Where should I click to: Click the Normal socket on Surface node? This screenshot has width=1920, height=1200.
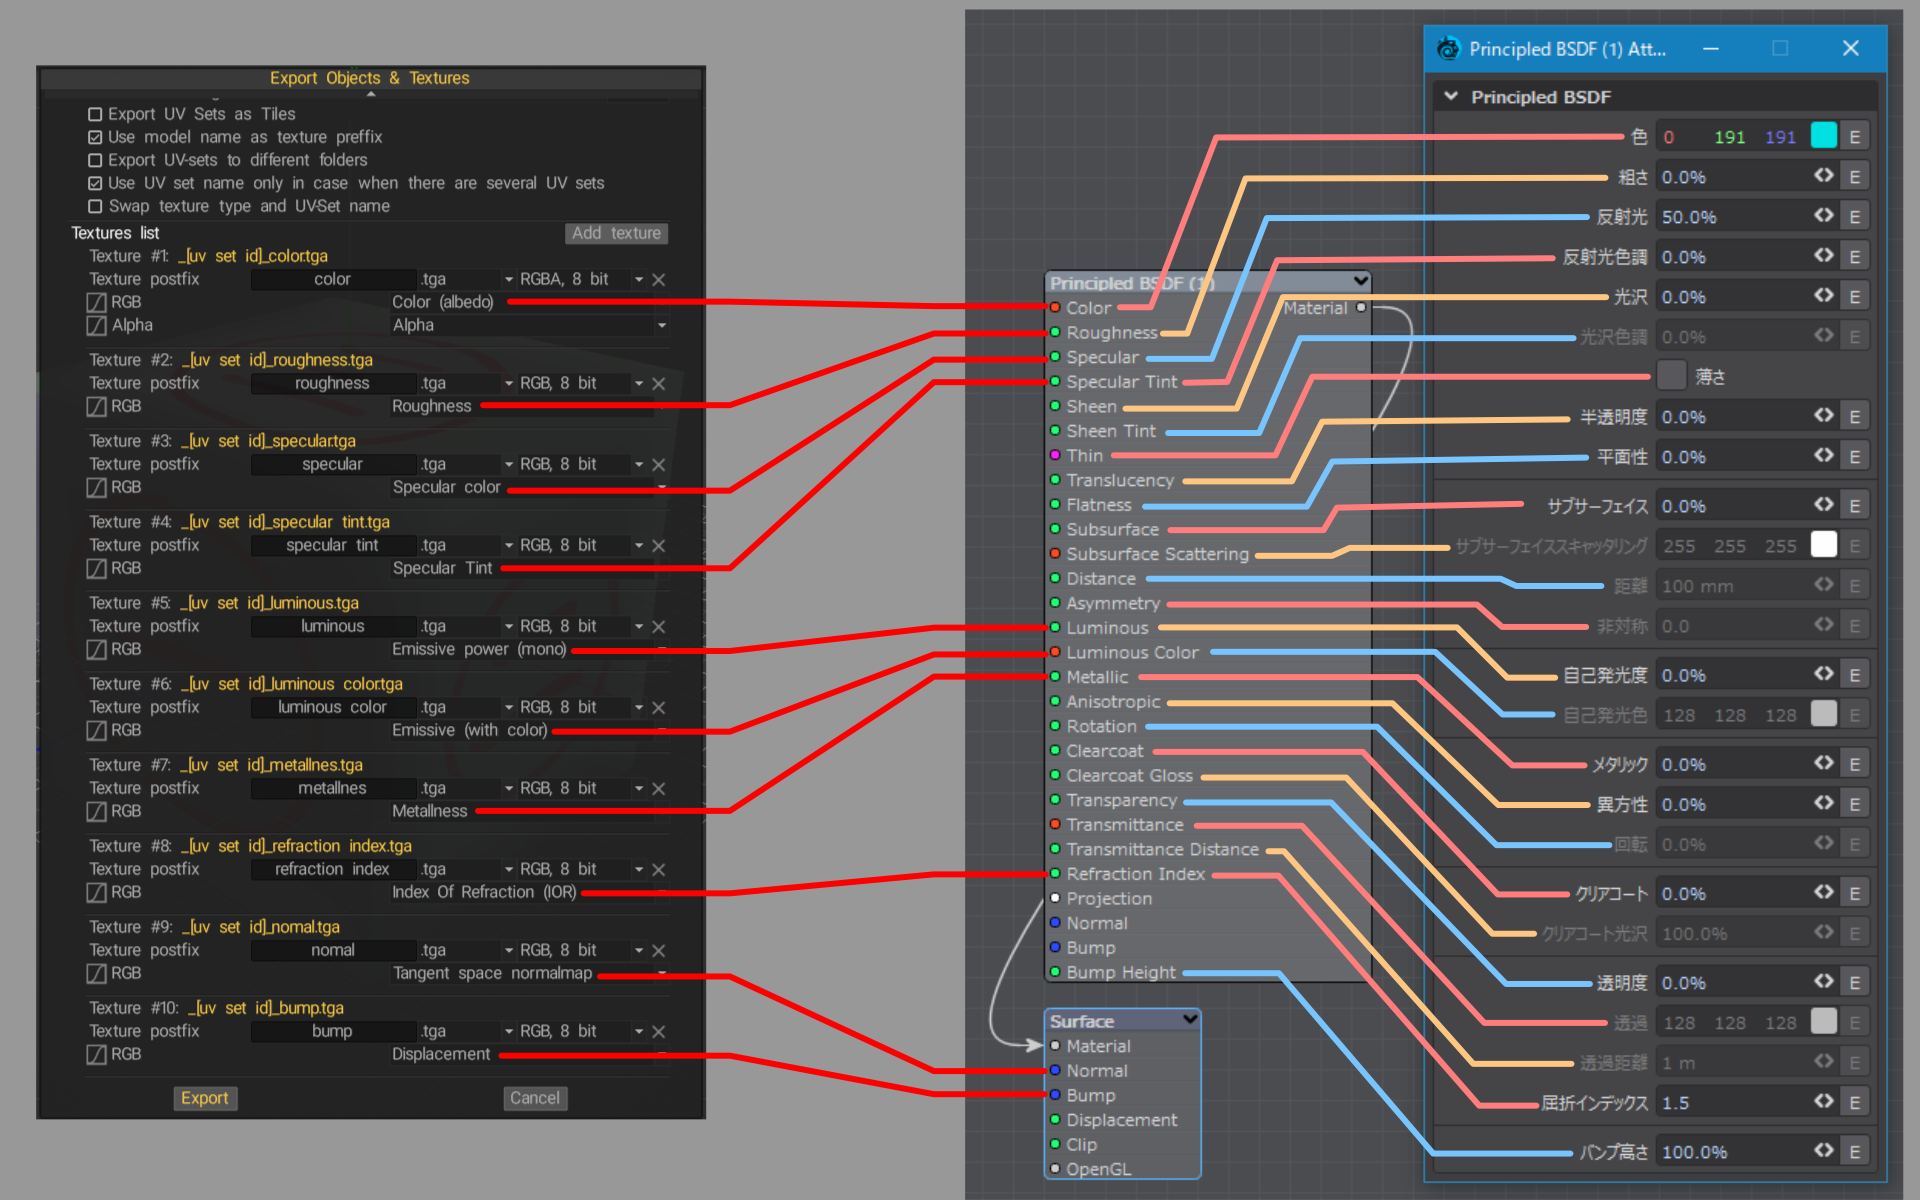pyautogui.click(x=1055, y=1071)
